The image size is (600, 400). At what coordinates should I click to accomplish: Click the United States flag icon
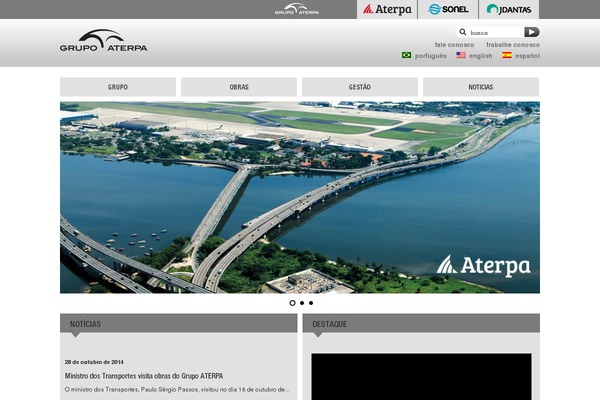(x=461, y=56)
